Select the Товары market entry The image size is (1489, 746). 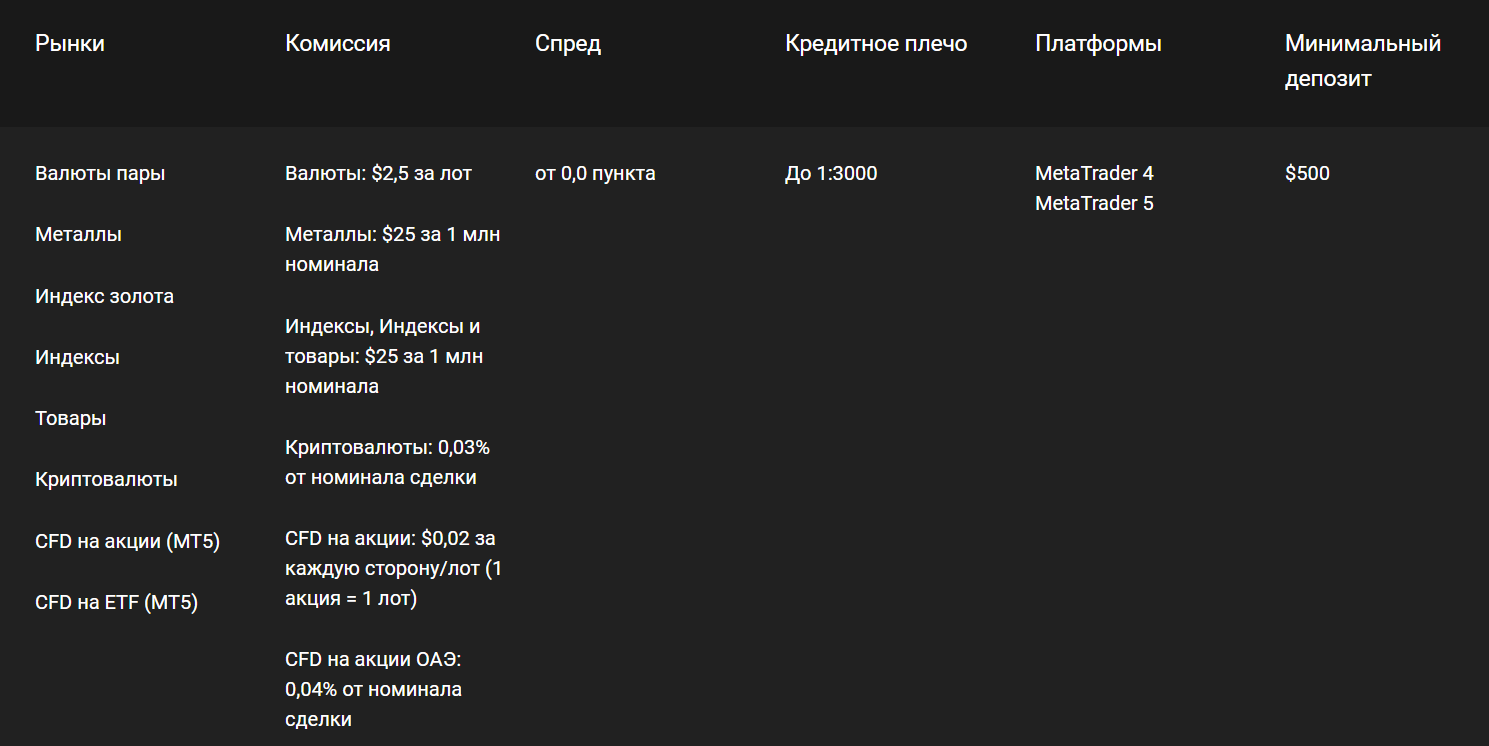coord(70,419)
